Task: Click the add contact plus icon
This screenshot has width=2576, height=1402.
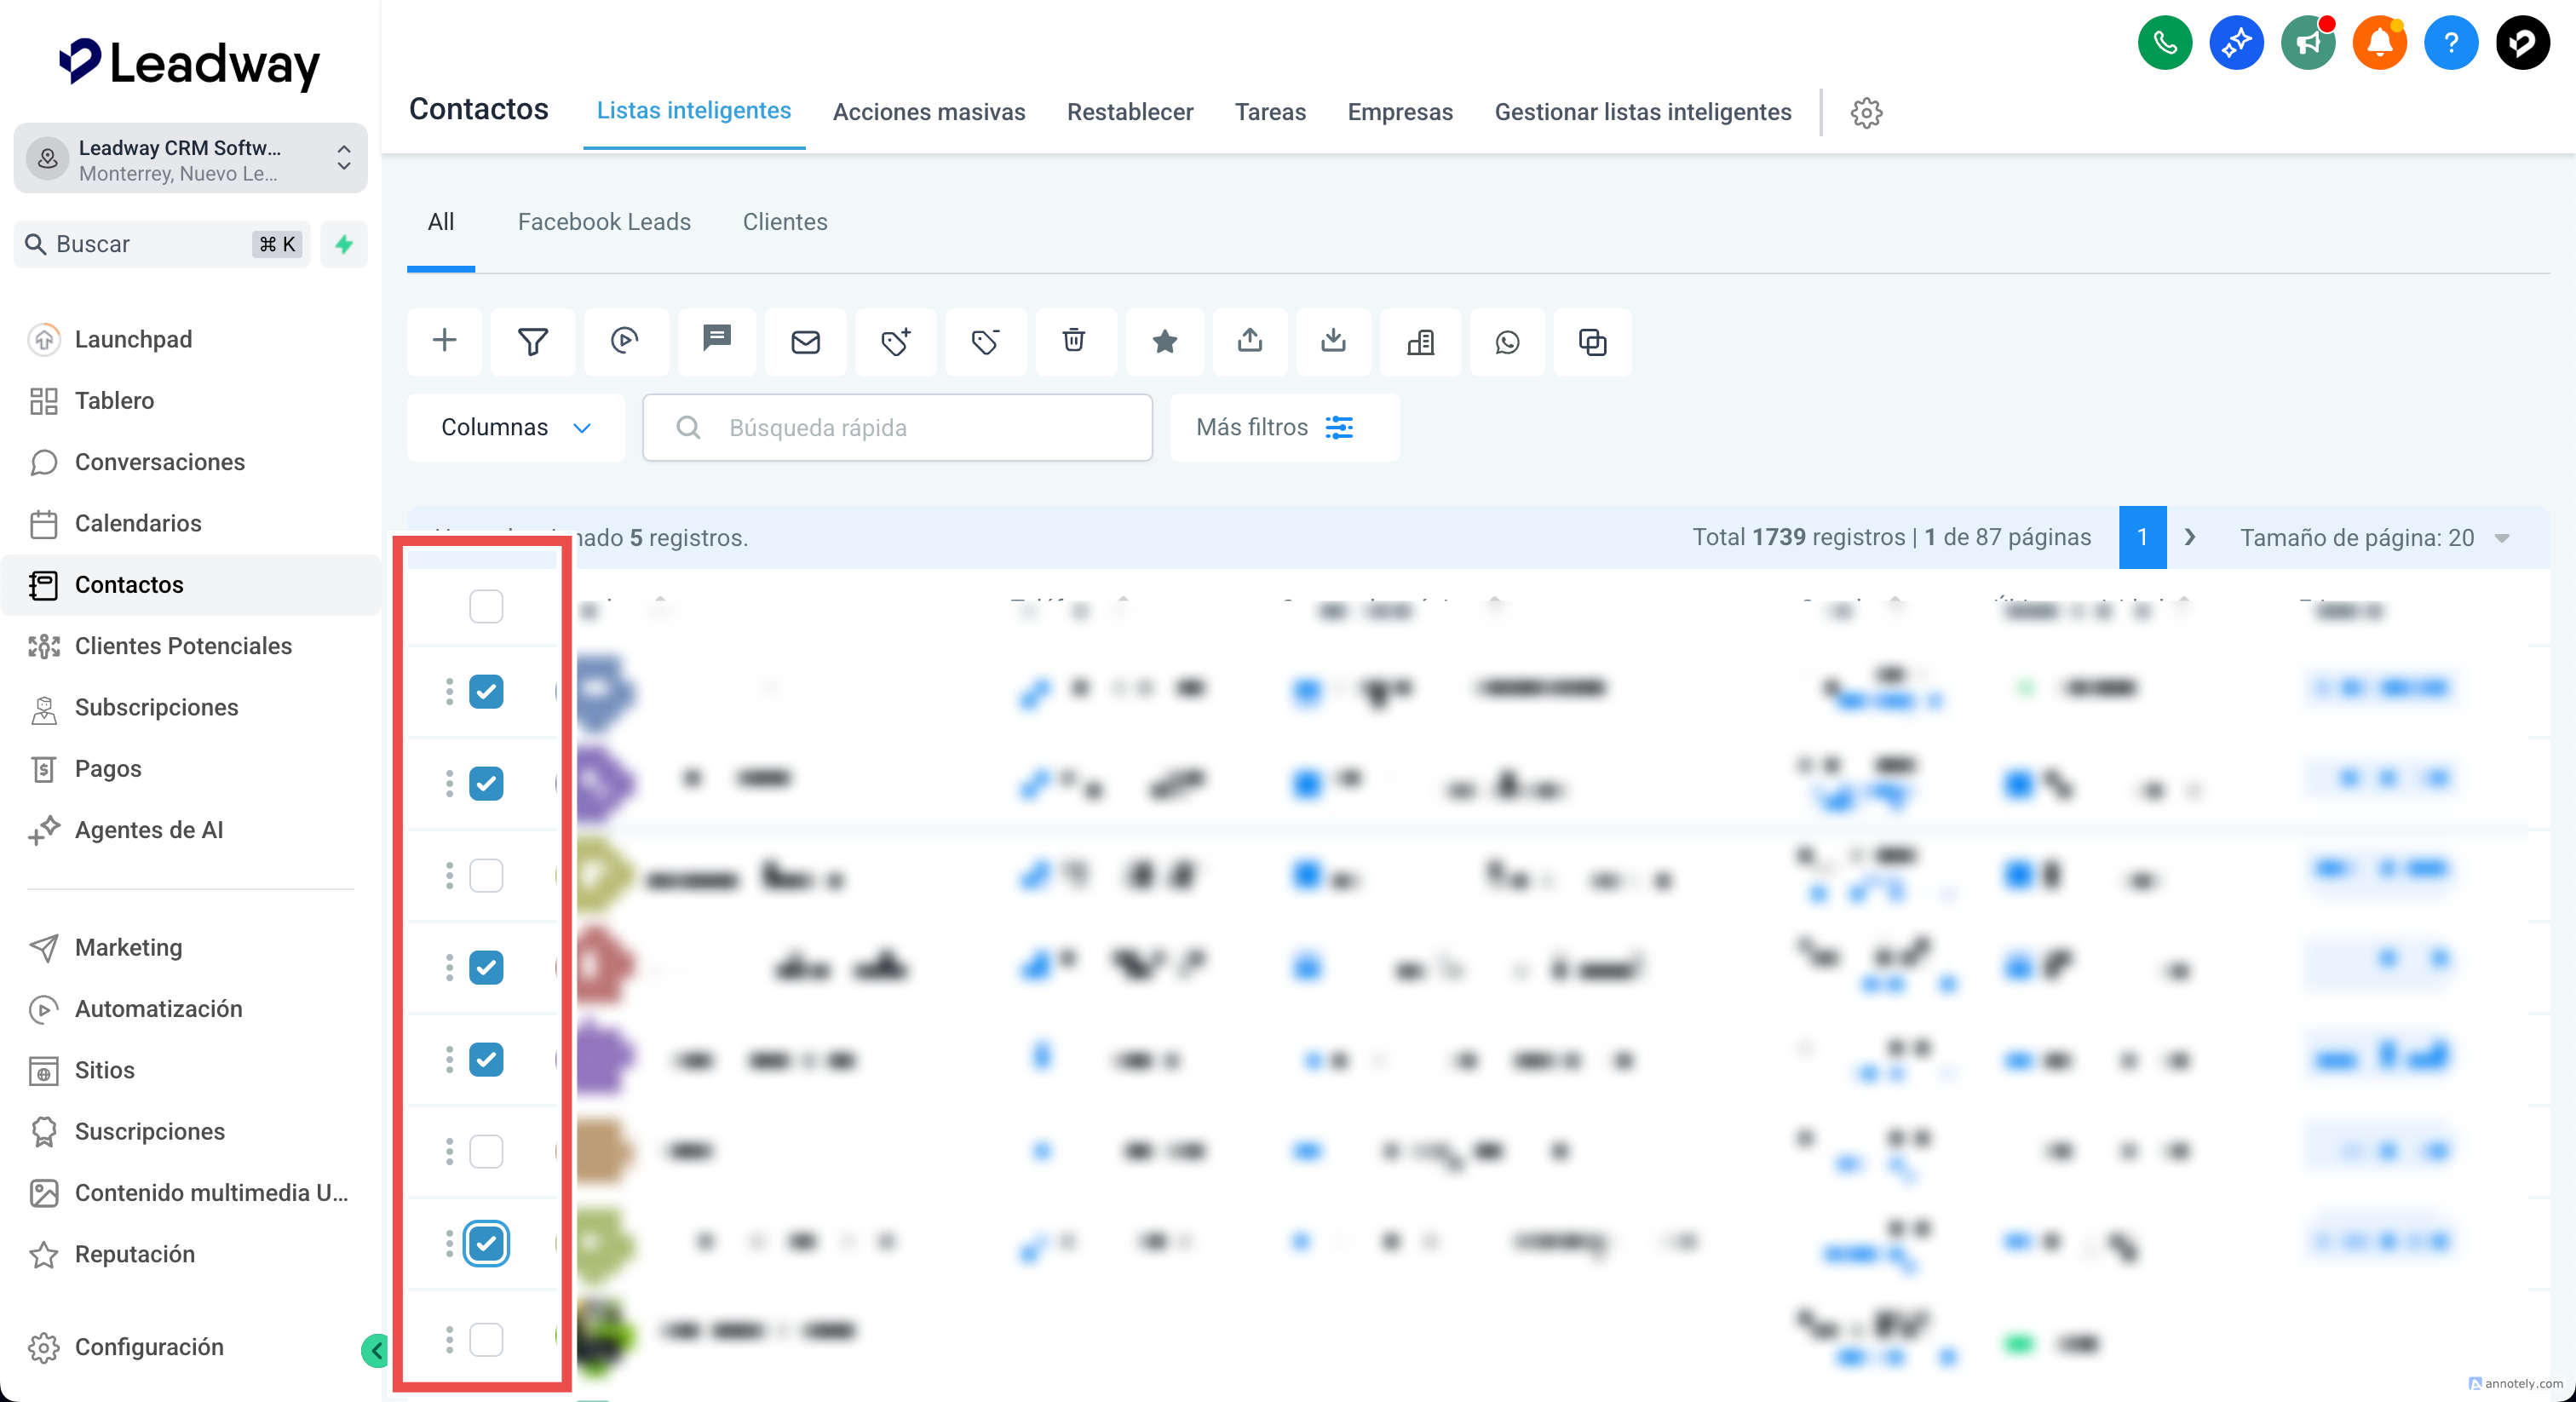Action: 444,341
